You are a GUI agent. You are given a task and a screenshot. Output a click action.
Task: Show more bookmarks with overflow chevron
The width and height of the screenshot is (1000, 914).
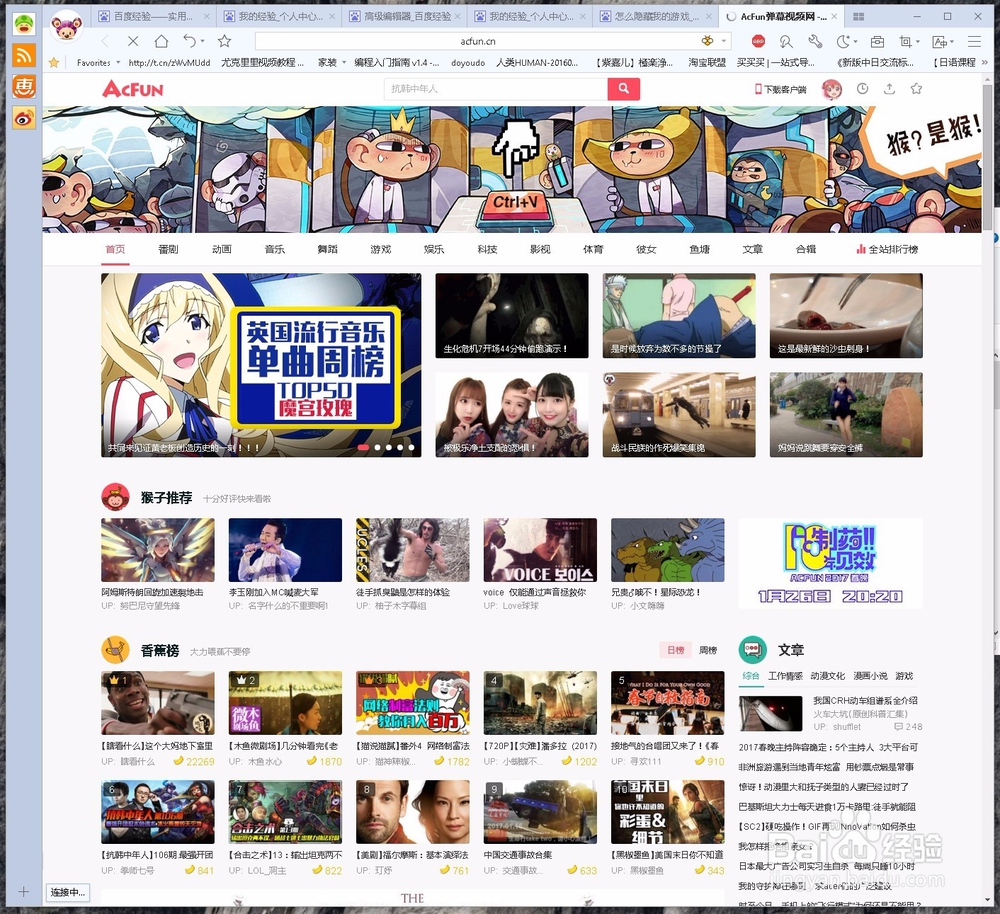(985, 63)
